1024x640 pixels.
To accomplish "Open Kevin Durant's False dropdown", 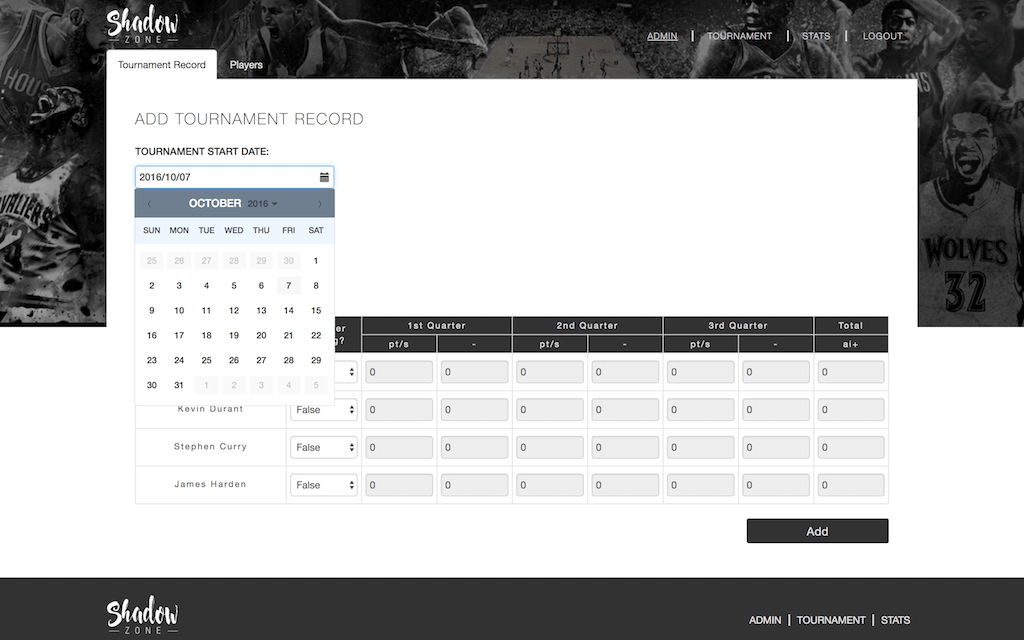I will 323,410.
